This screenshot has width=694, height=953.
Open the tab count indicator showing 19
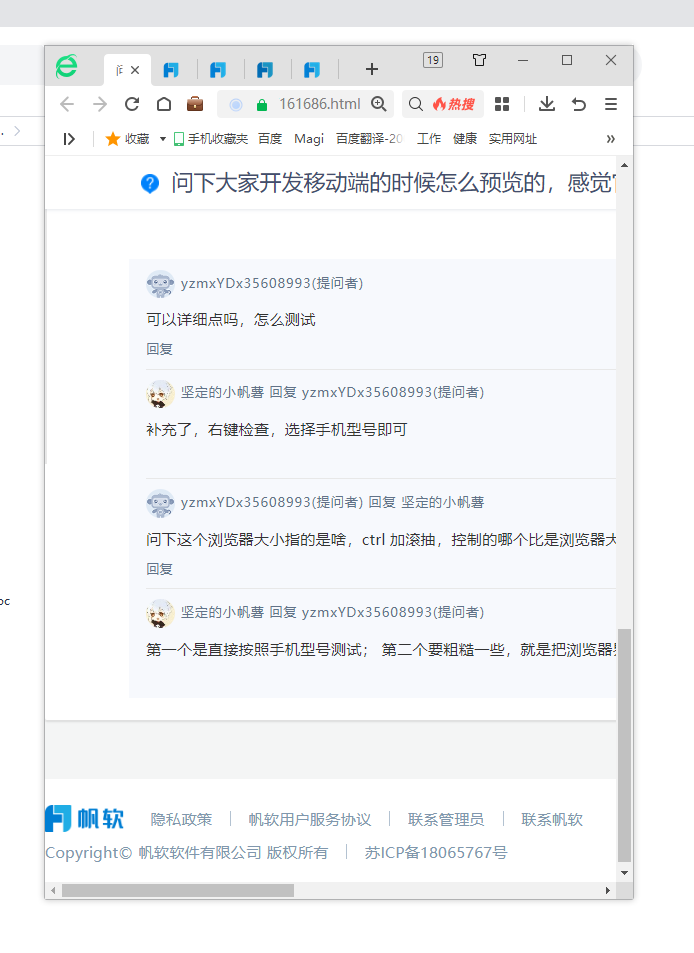433,60
